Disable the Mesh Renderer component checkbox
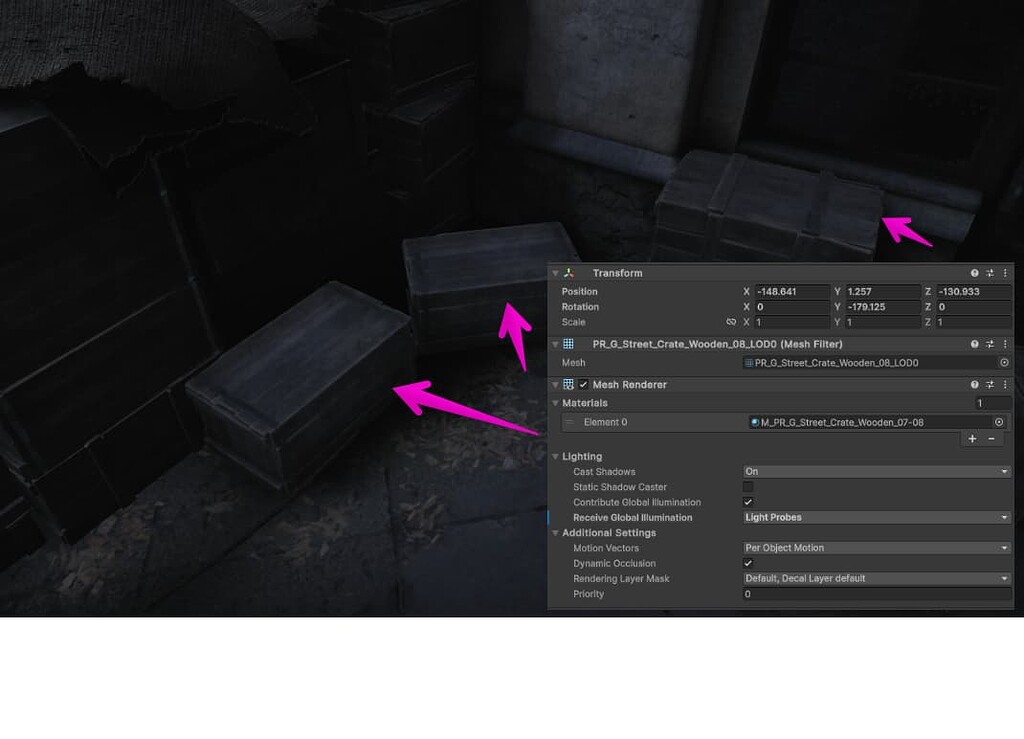The height and width of the screenshot is (739, 1024). pos(583,384)
